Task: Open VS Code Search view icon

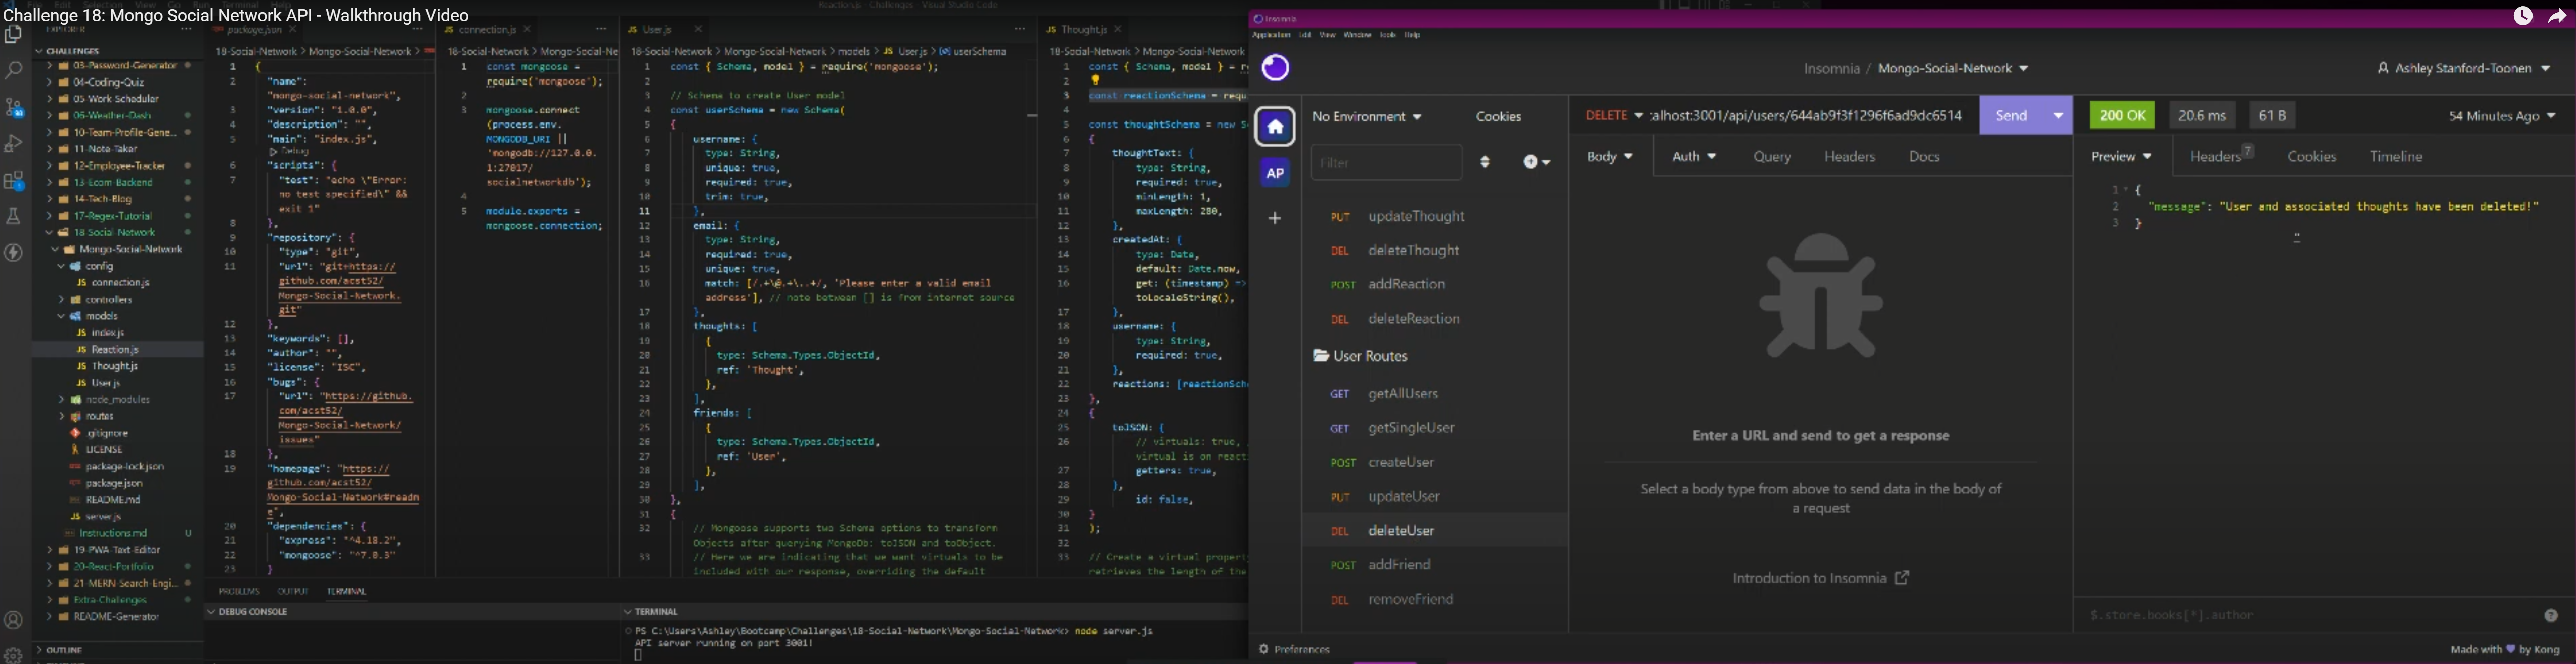Action: pyautogui.click(x=14, y=71)
